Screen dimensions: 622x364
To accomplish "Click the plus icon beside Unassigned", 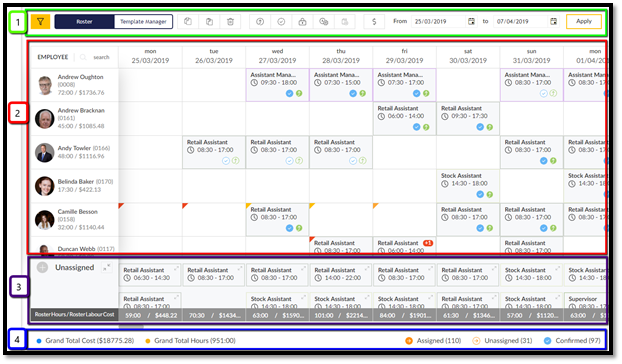I will click(42, 267).
